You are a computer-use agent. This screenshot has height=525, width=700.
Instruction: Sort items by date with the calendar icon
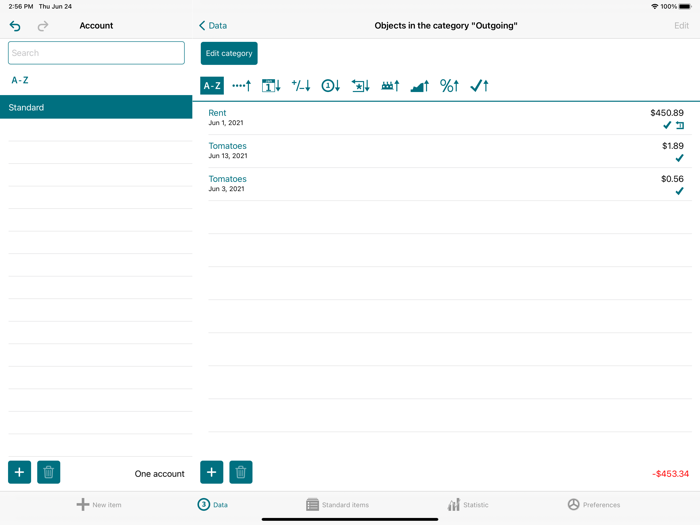point(271,85)
